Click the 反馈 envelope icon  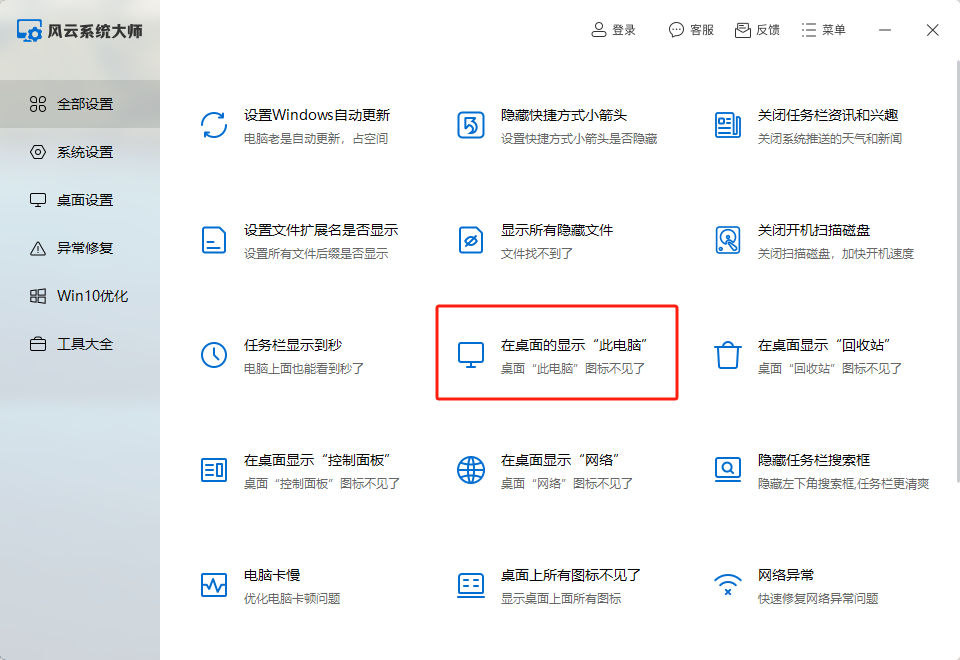[743, 30]
